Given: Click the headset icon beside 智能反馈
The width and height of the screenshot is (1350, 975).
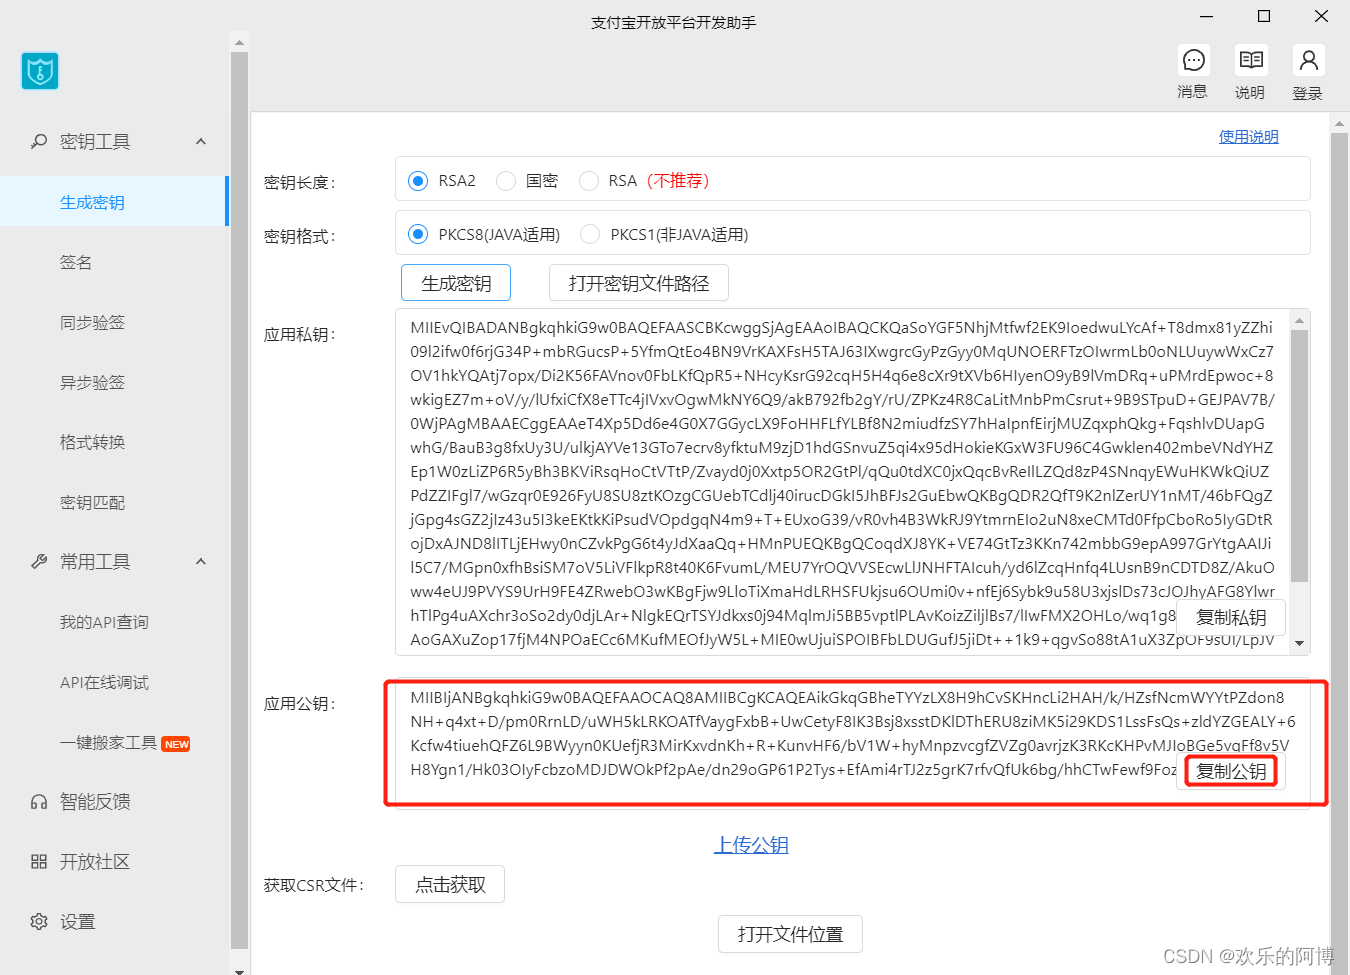Looking at the screenshot, I should coord(39,802).
